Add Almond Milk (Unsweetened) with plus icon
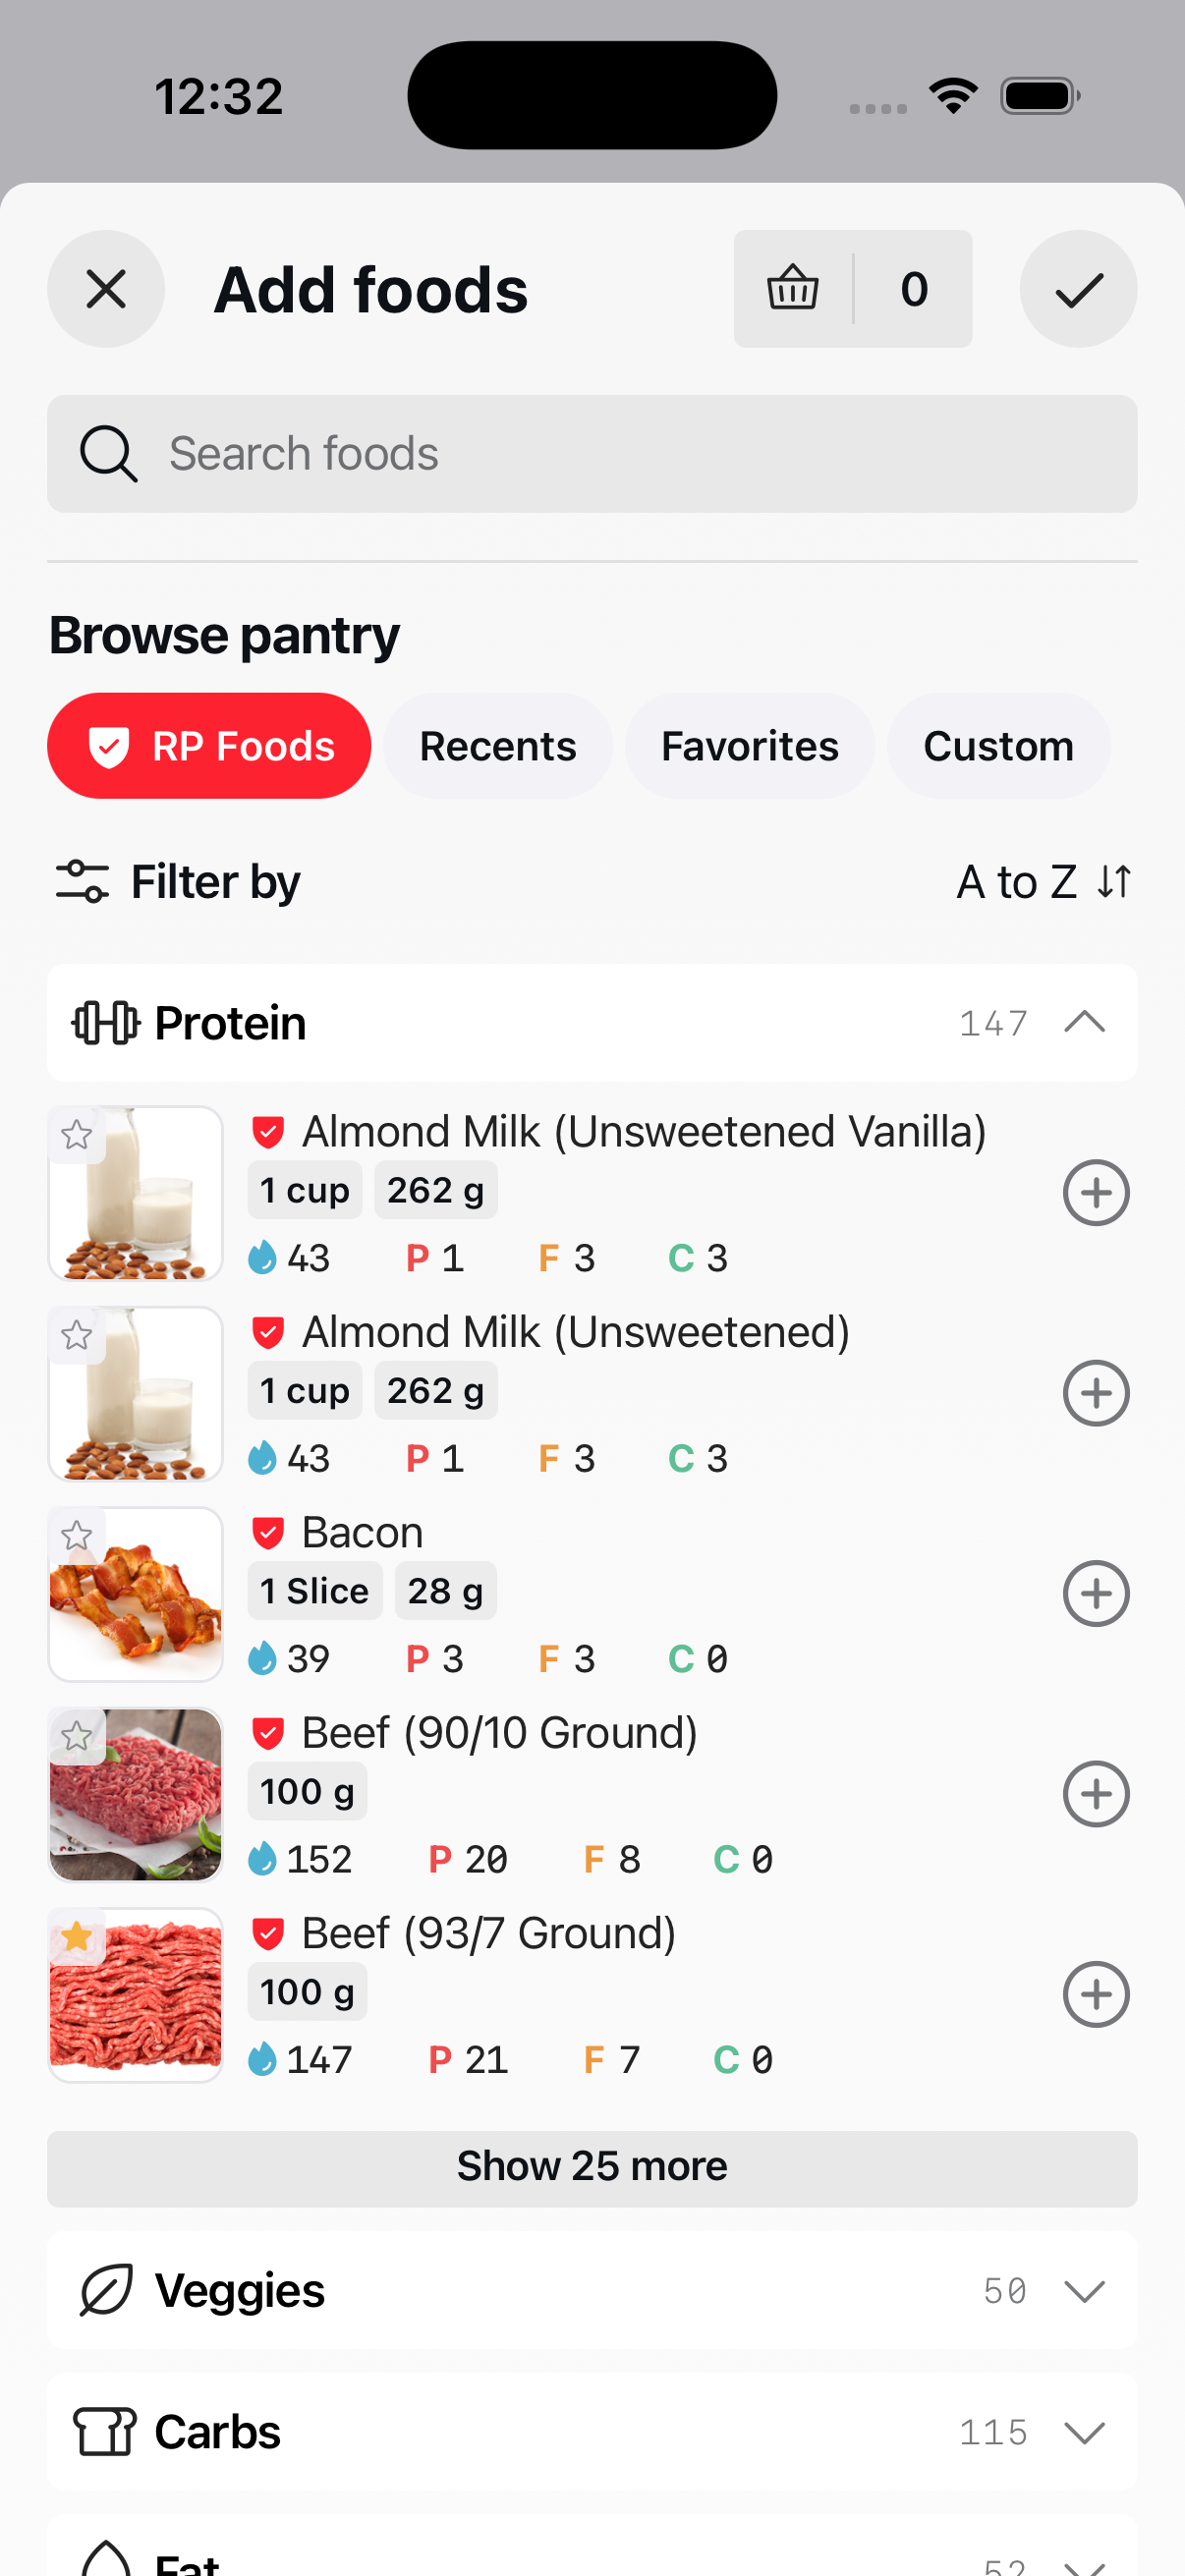The height and width of the screenshot is (2576, 1185). click(1096, 1393)
